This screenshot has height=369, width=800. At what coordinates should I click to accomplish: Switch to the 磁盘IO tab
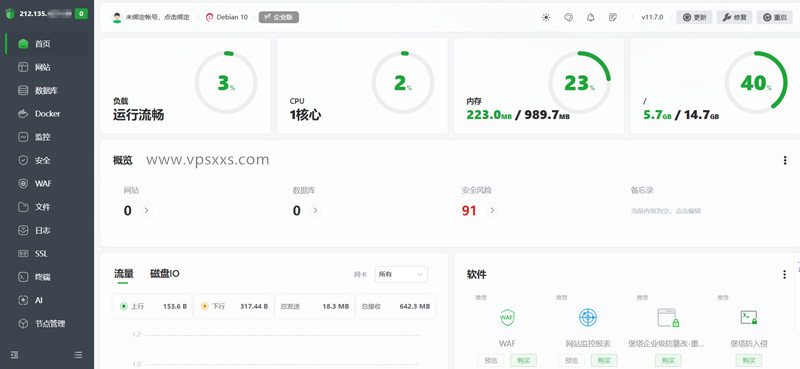(x=165, y=274)
